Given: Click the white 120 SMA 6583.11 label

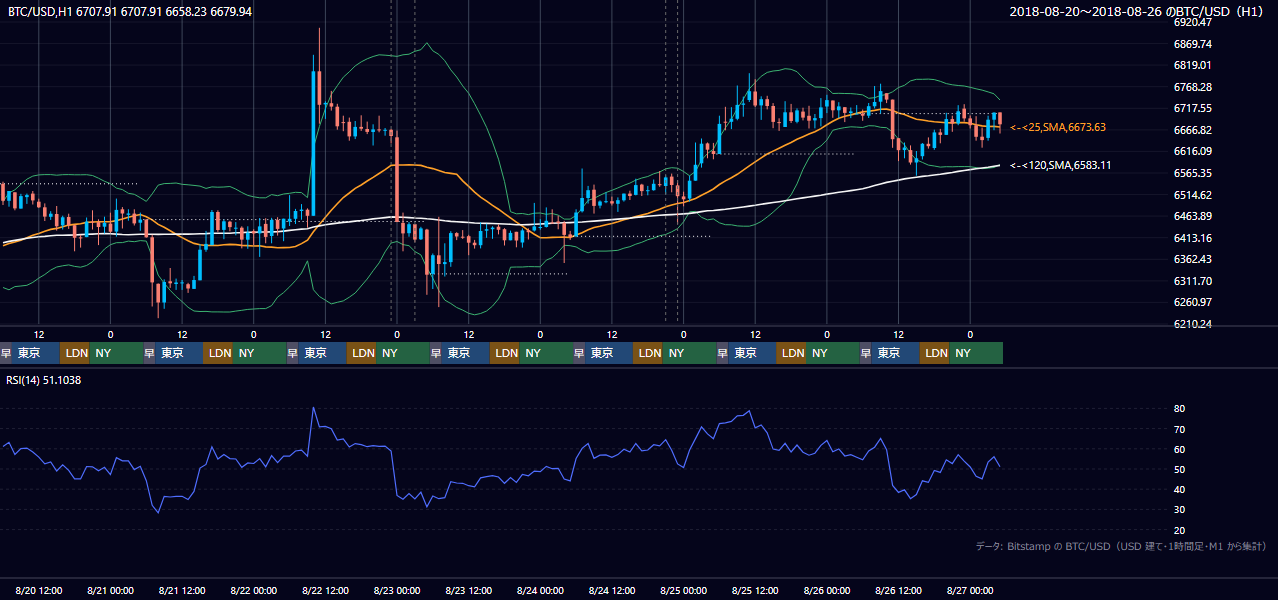Looking at the screenshot, I should coord(1061,165).
